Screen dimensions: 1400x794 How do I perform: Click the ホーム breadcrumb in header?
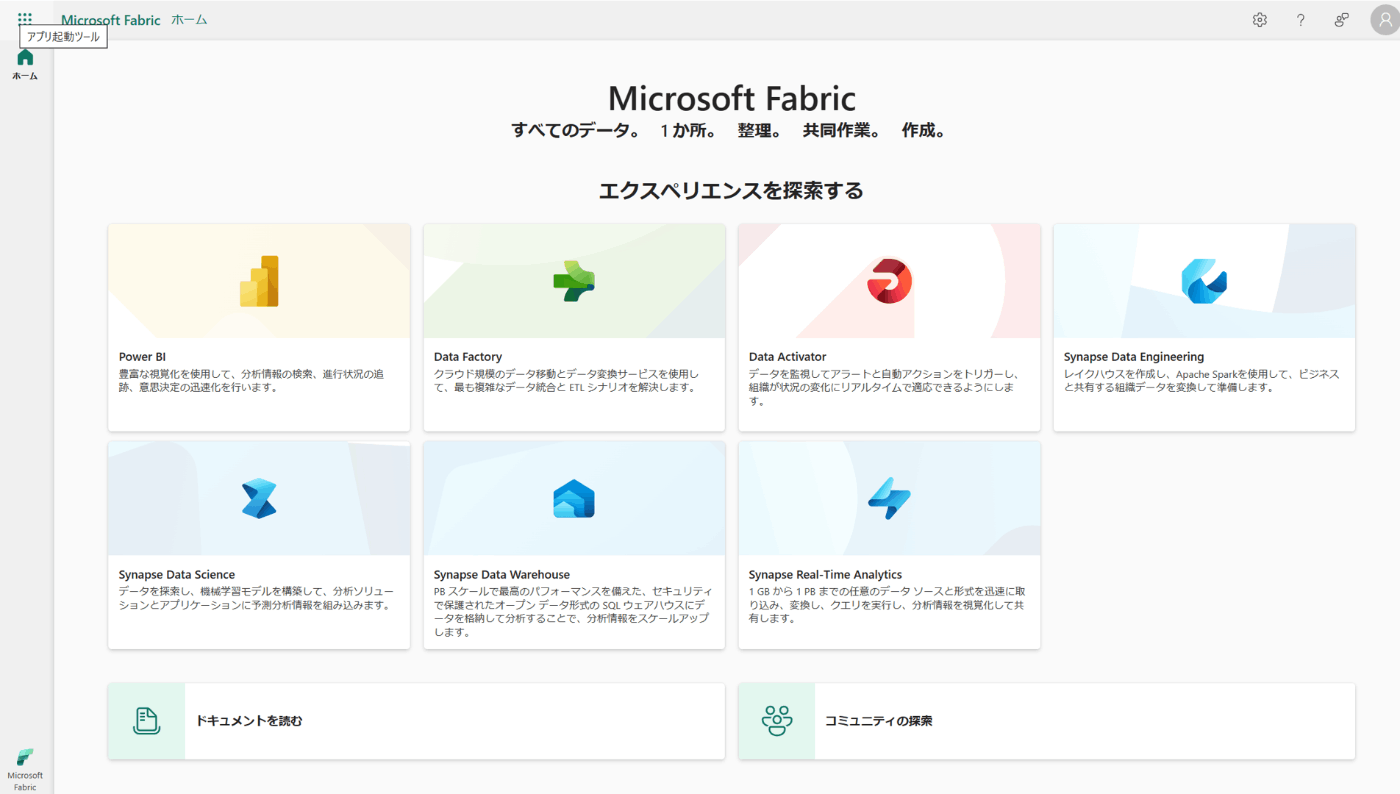pyautogui.click(x=189, y=20)
